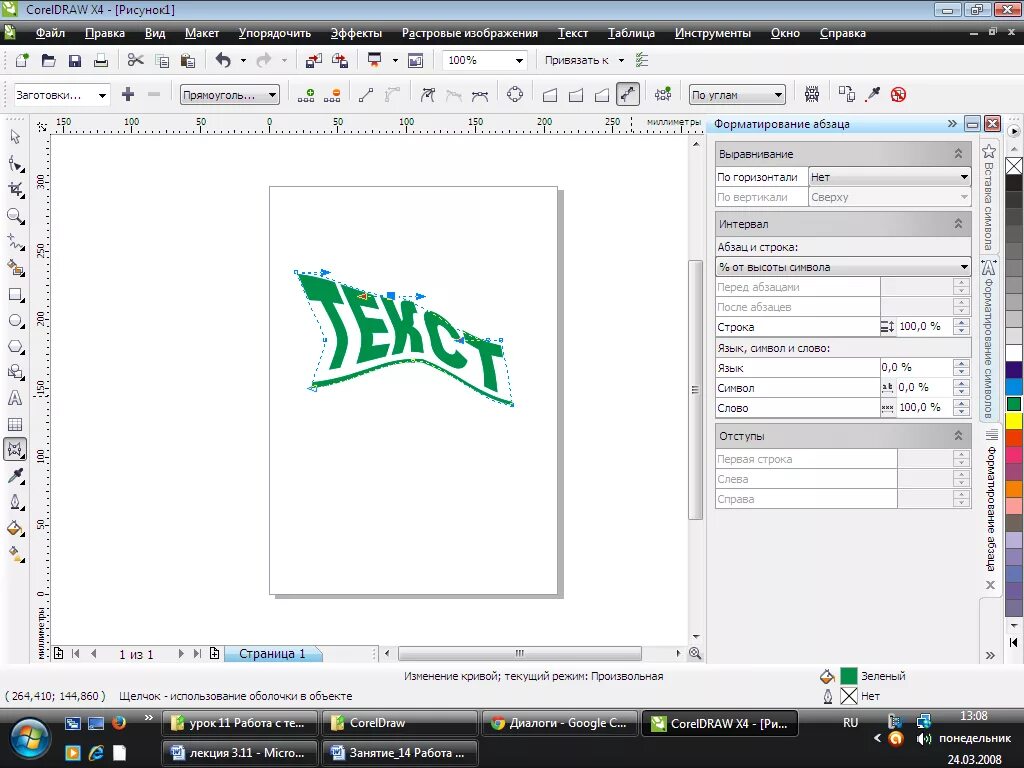Viewport: 1024px width, 768px height.
Task: Open CorelDraw taskbar button
Action: pos(400,723)
